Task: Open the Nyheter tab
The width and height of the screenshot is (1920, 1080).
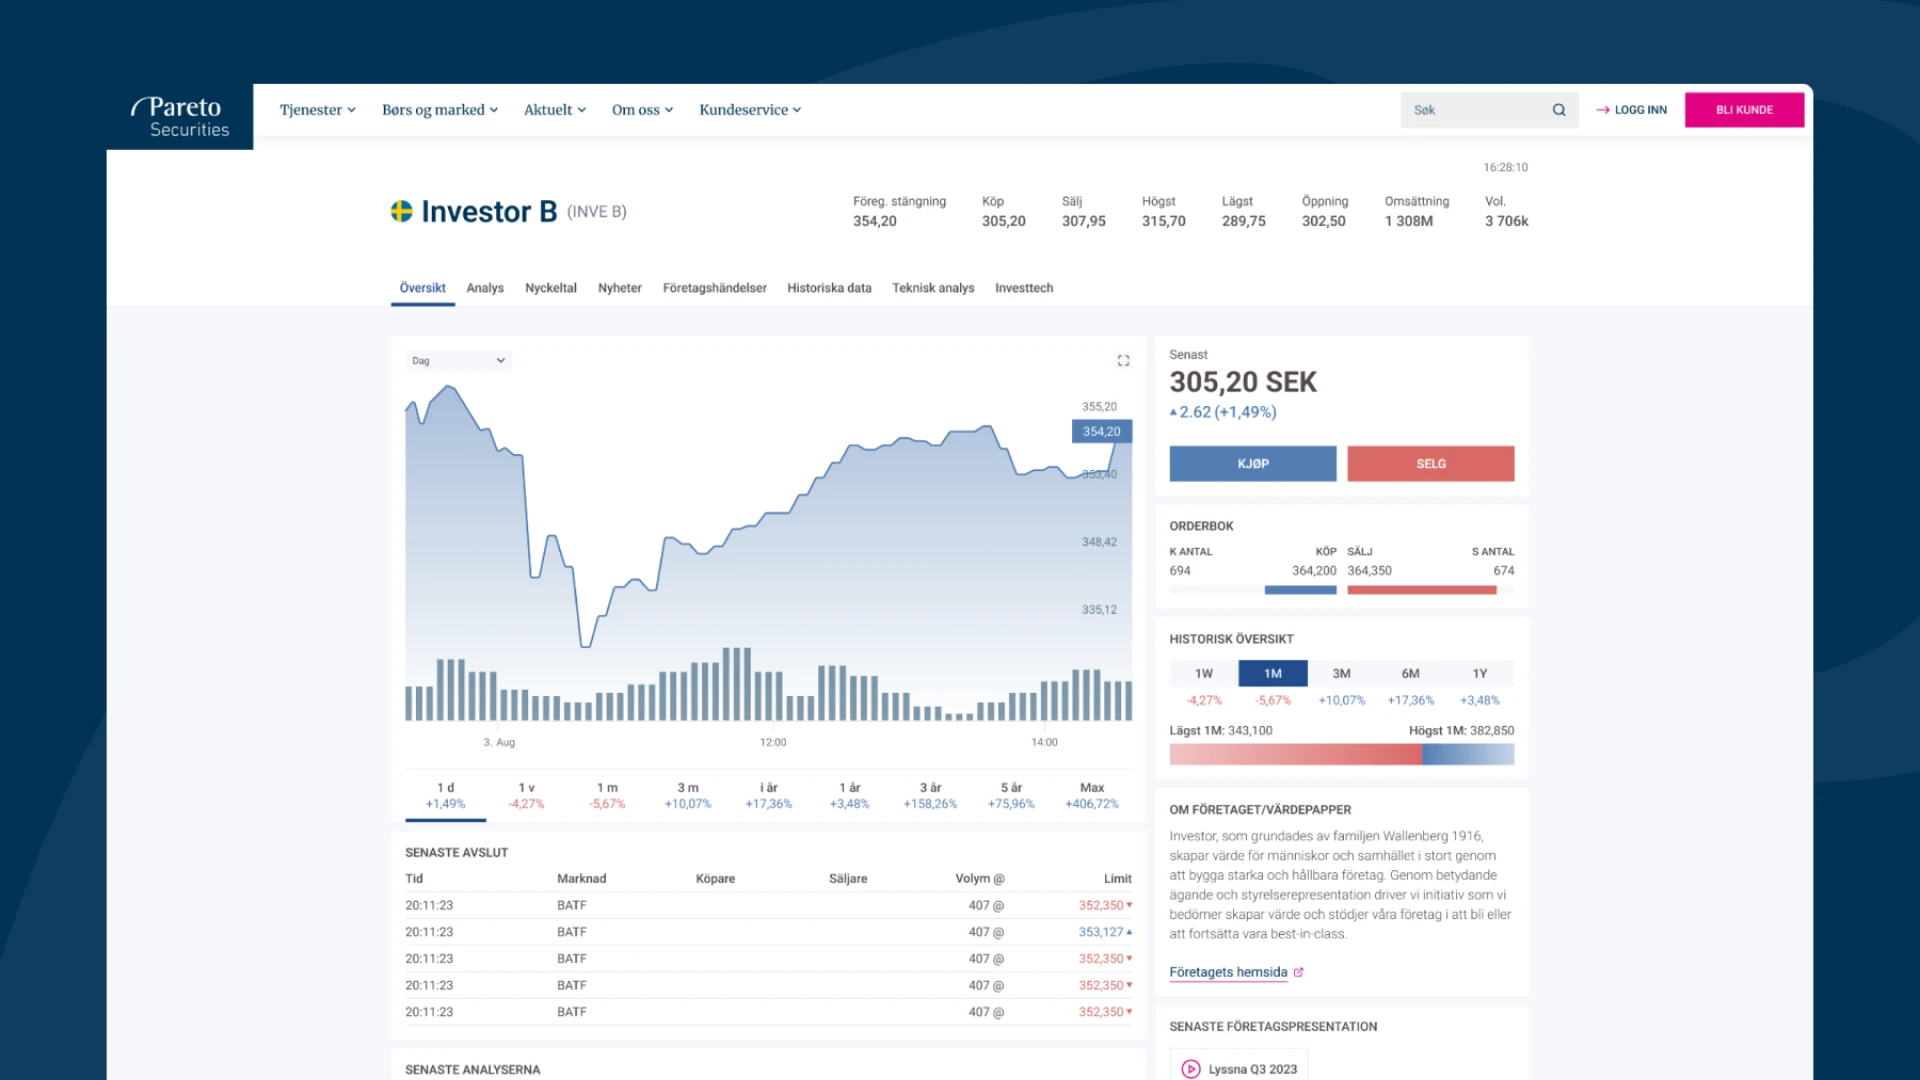Action: click(620, 288)
